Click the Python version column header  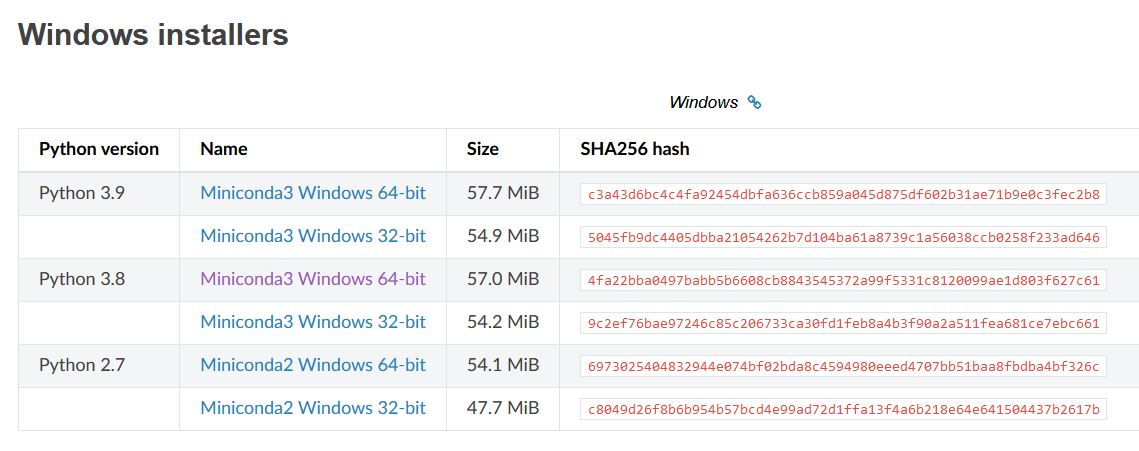click(x=99, y=149)
